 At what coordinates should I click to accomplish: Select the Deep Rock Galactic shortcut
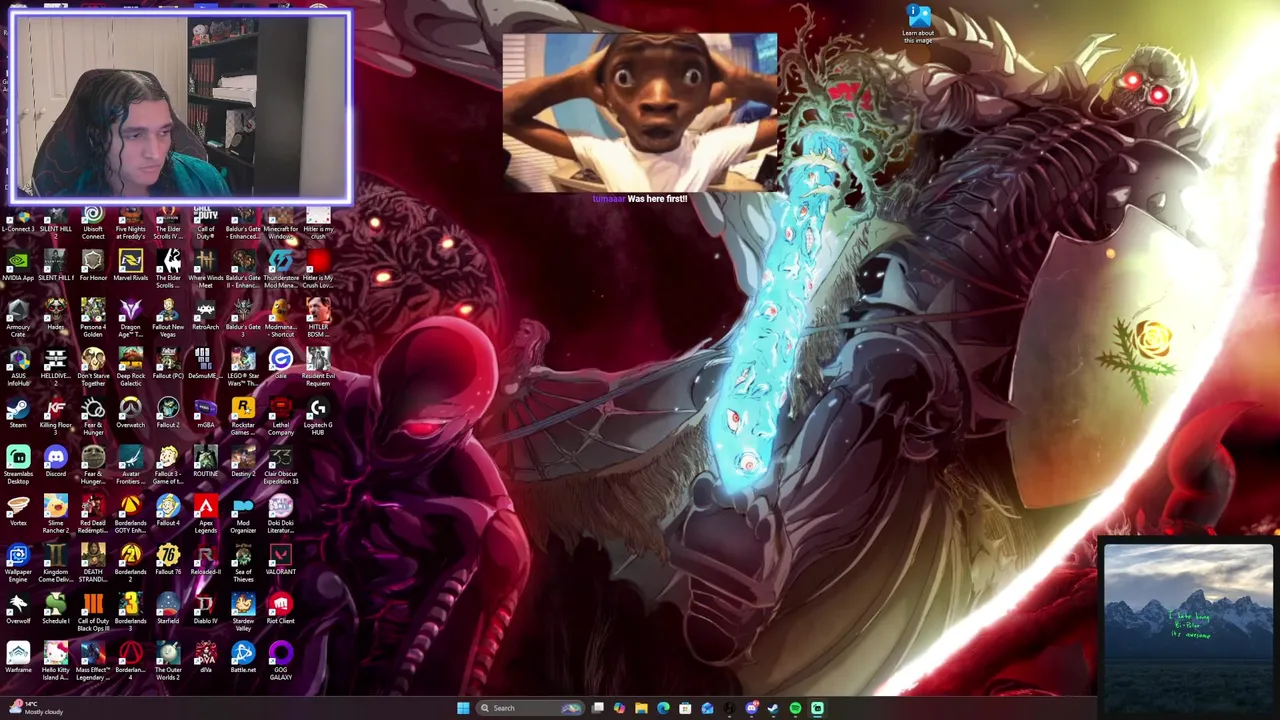[x=130, y=369]
